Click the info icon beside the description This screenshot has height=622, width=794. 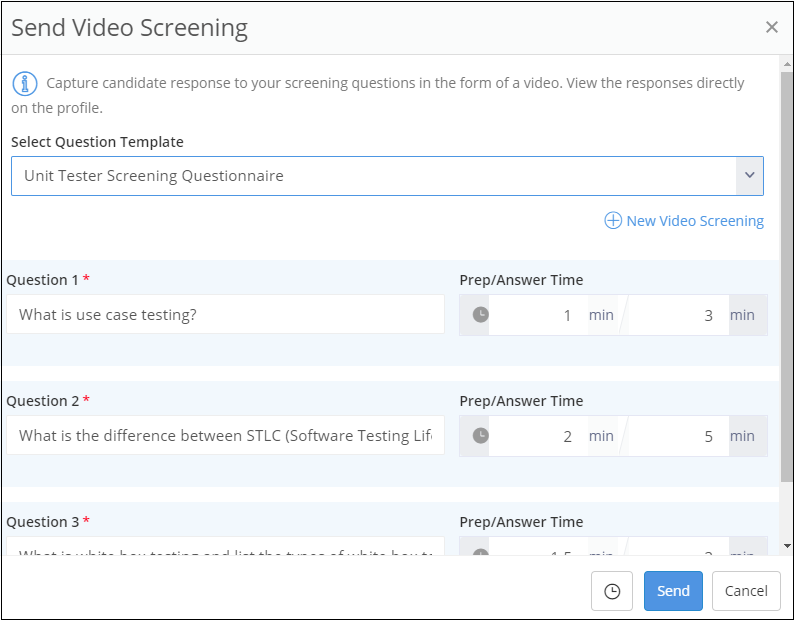25,83
